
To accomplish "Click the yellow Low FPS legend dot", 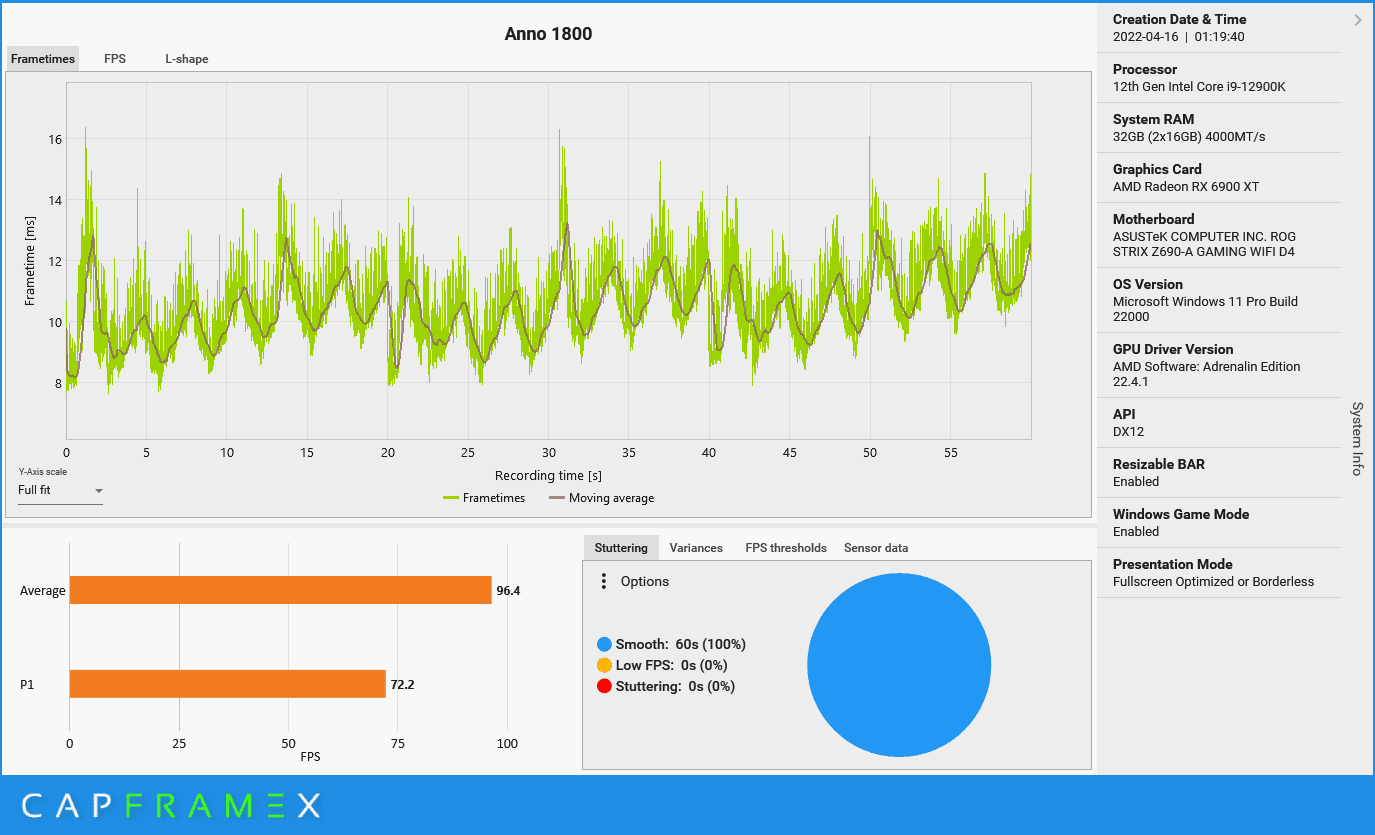I will click(x=604, y=665).
